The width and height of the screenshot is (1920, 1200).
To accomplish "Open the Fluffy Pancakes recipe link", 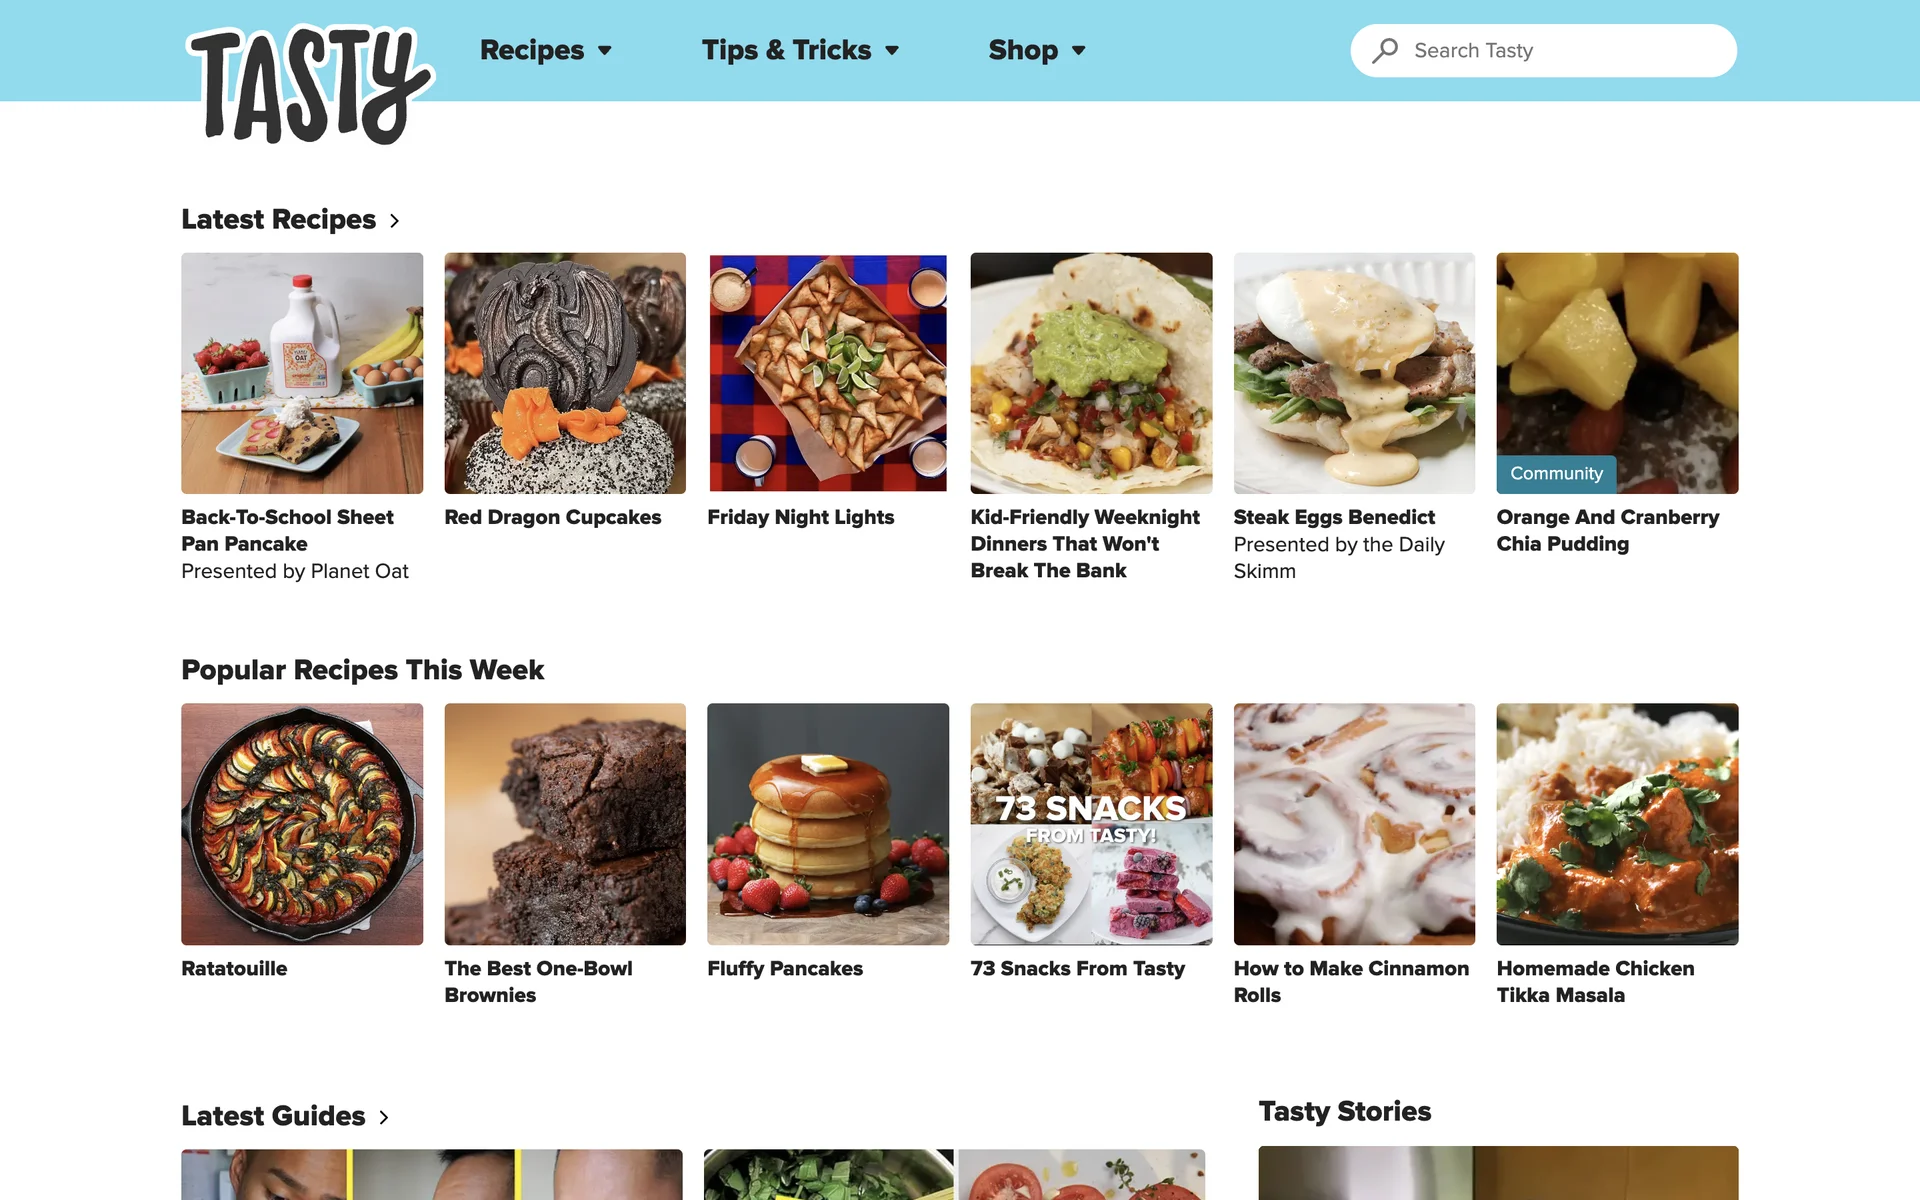I will [x=785, y=968].
